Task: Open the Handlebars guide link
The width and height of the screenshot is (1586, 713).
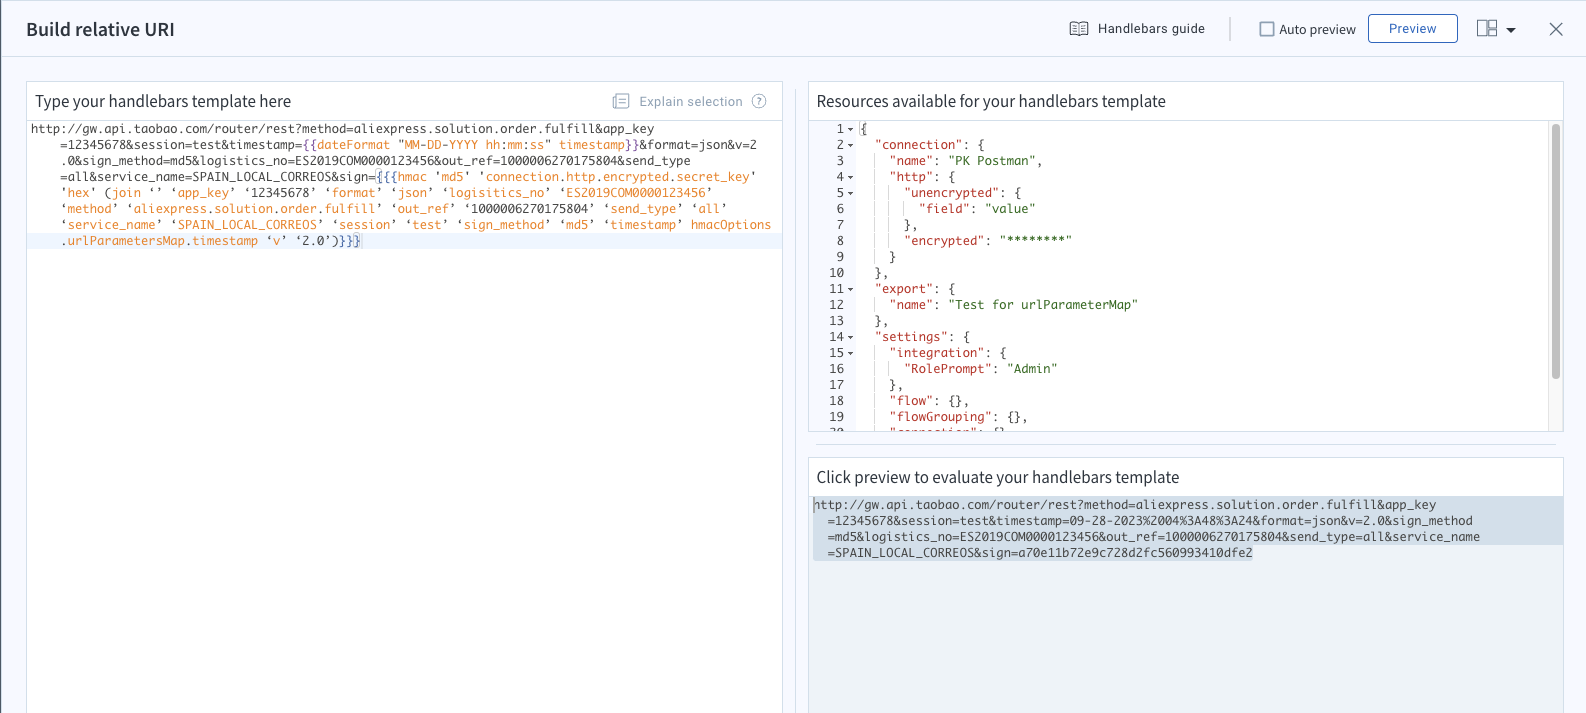Action: (x=1151, y=29)
